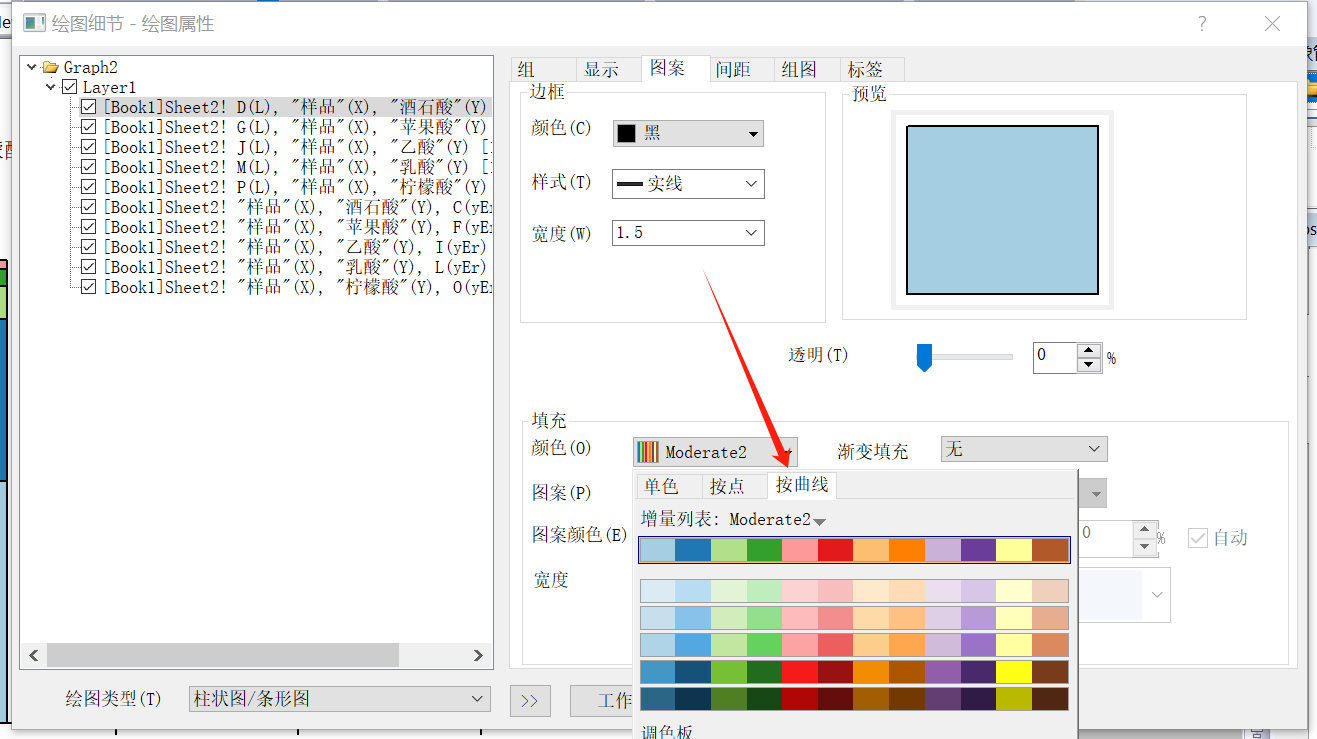
Task: Open the 按点 color tab
Action: point(727,486)
